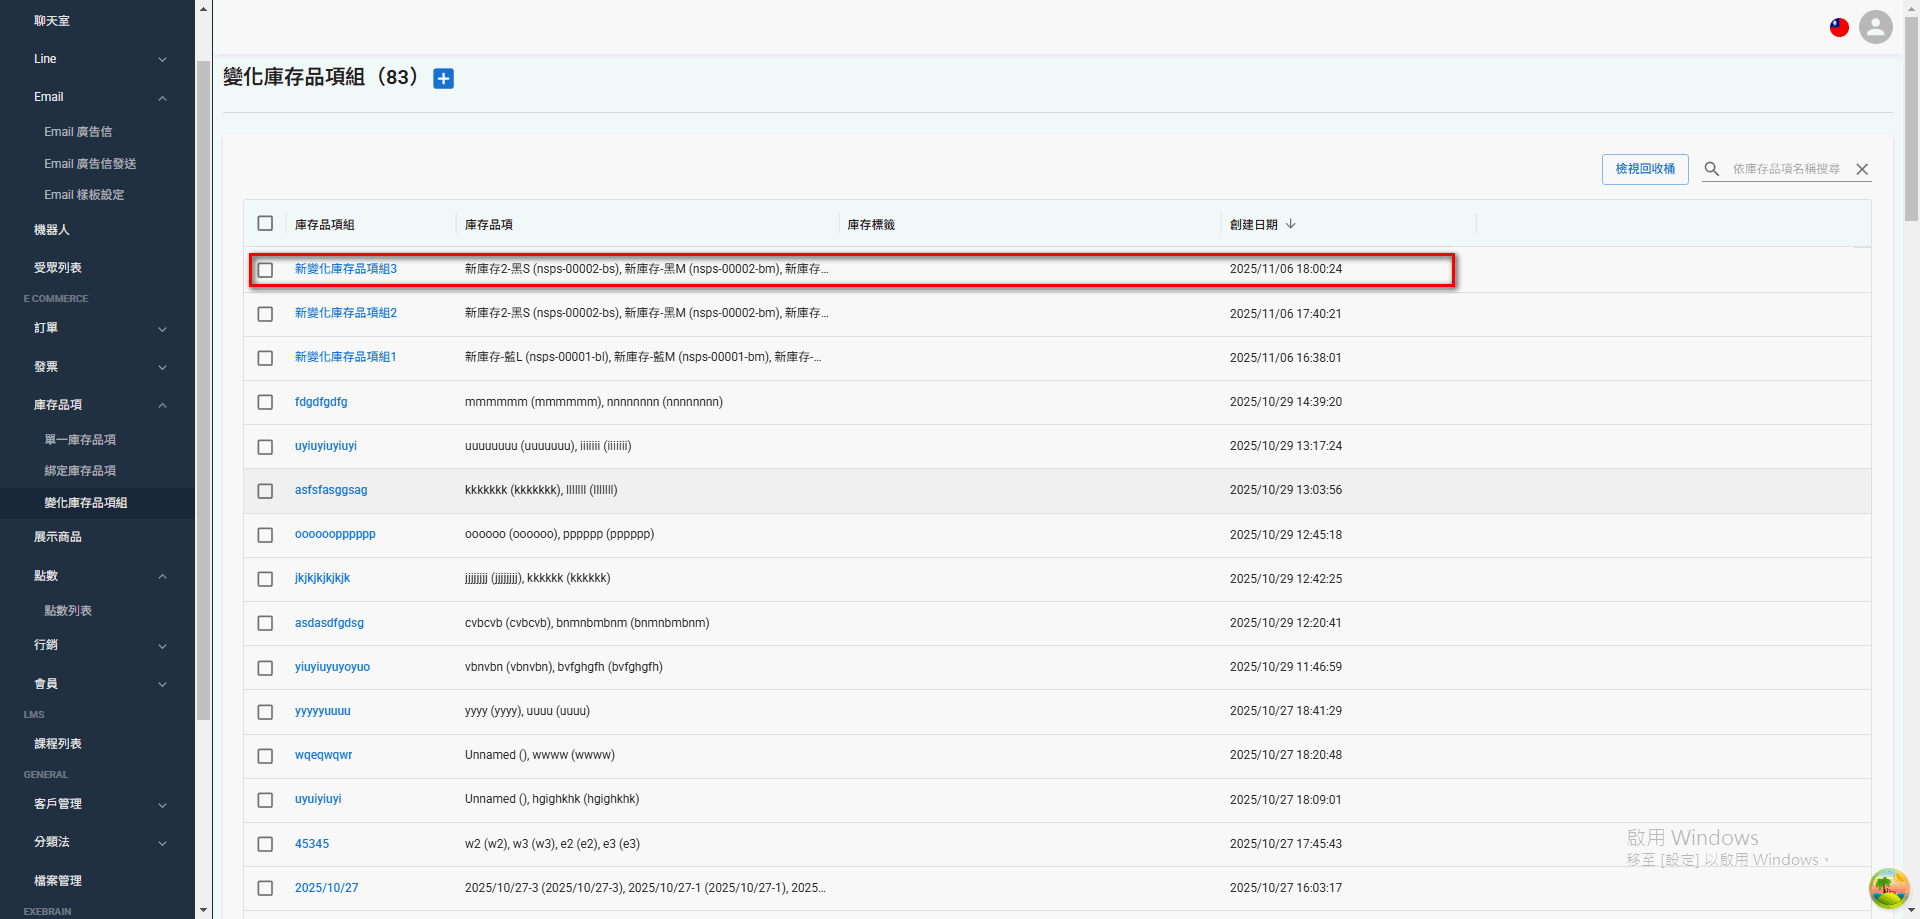The image size is (1920, 919).
Task: Check the box for oooooopppppp row
Action: pyautogui.click(x=265, y=535)
